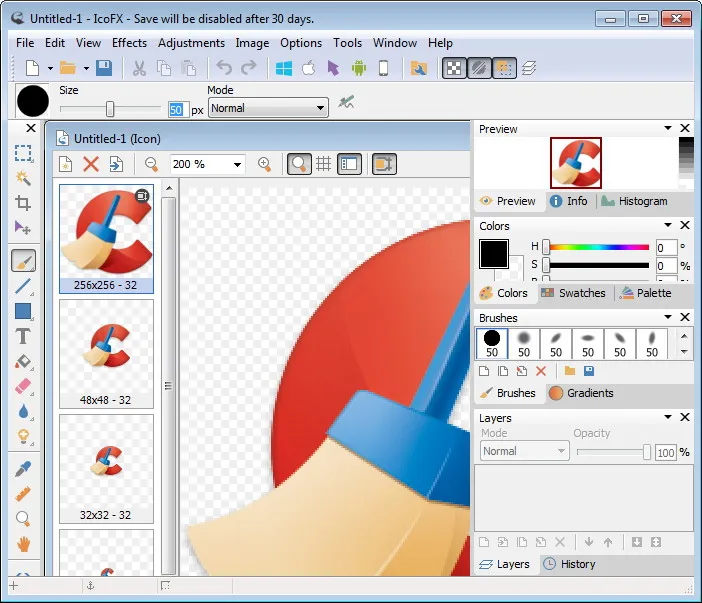Toggle the image list side panel button
The width and height of the screenshot is (702, 603).
click(349, 164)
